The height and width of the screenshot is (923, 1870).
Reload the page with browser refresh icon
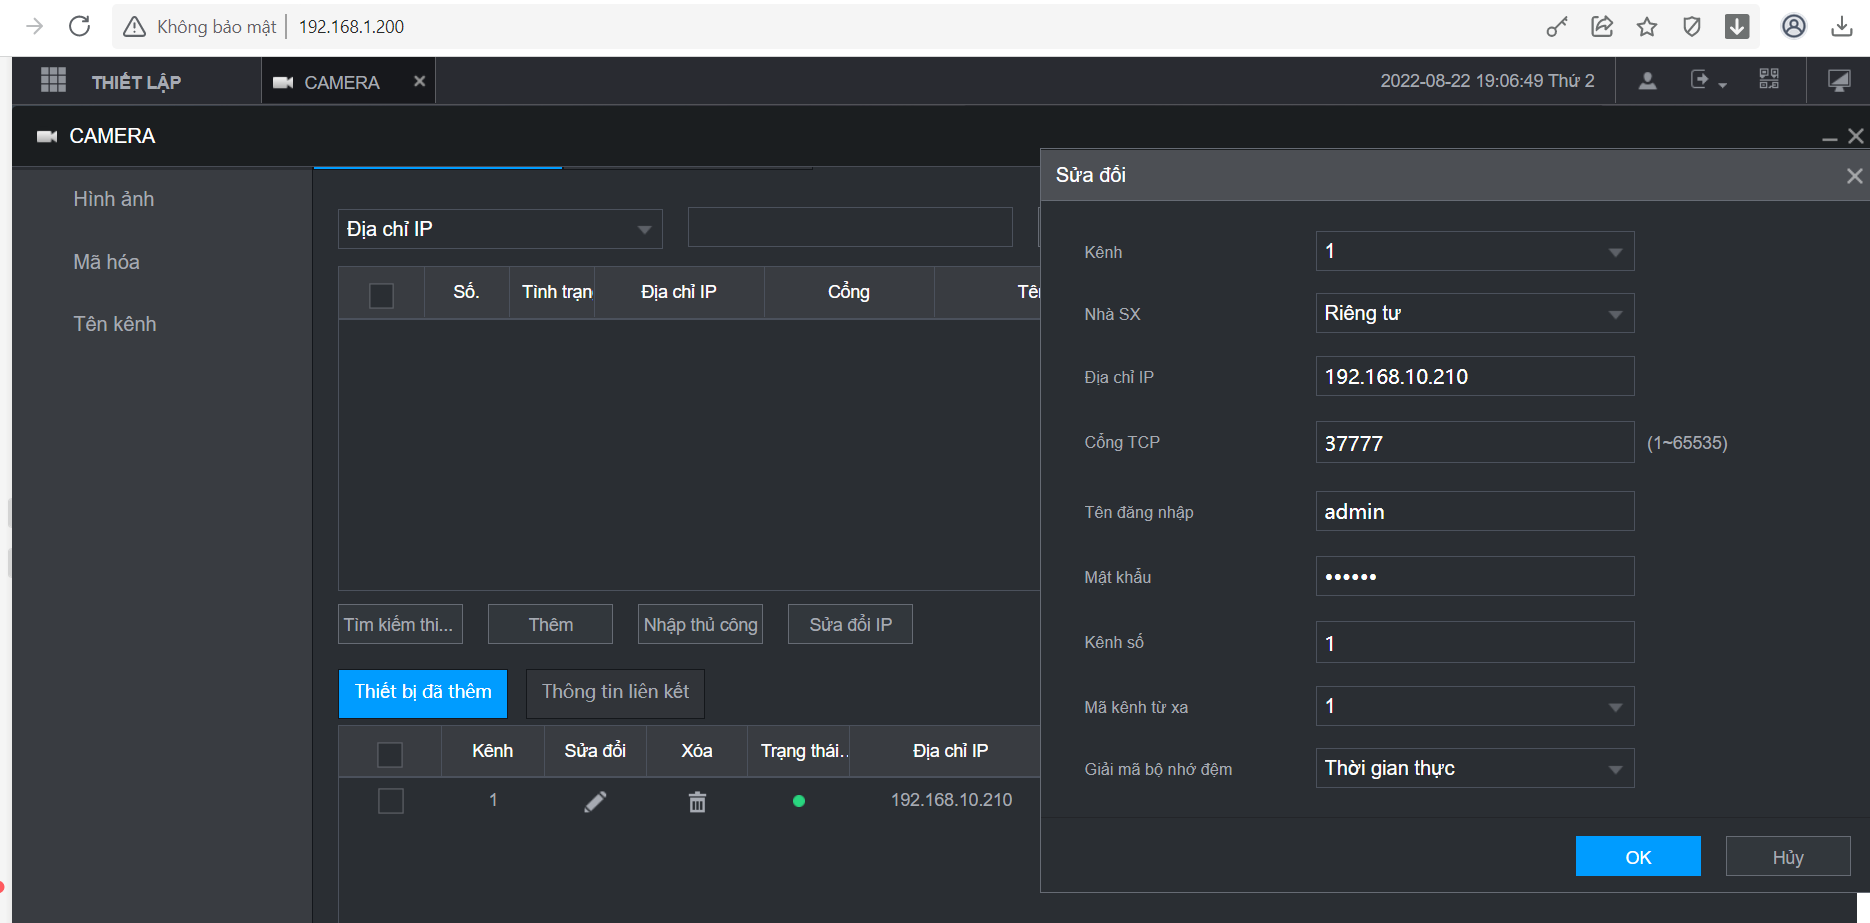(x=80, y=26)
